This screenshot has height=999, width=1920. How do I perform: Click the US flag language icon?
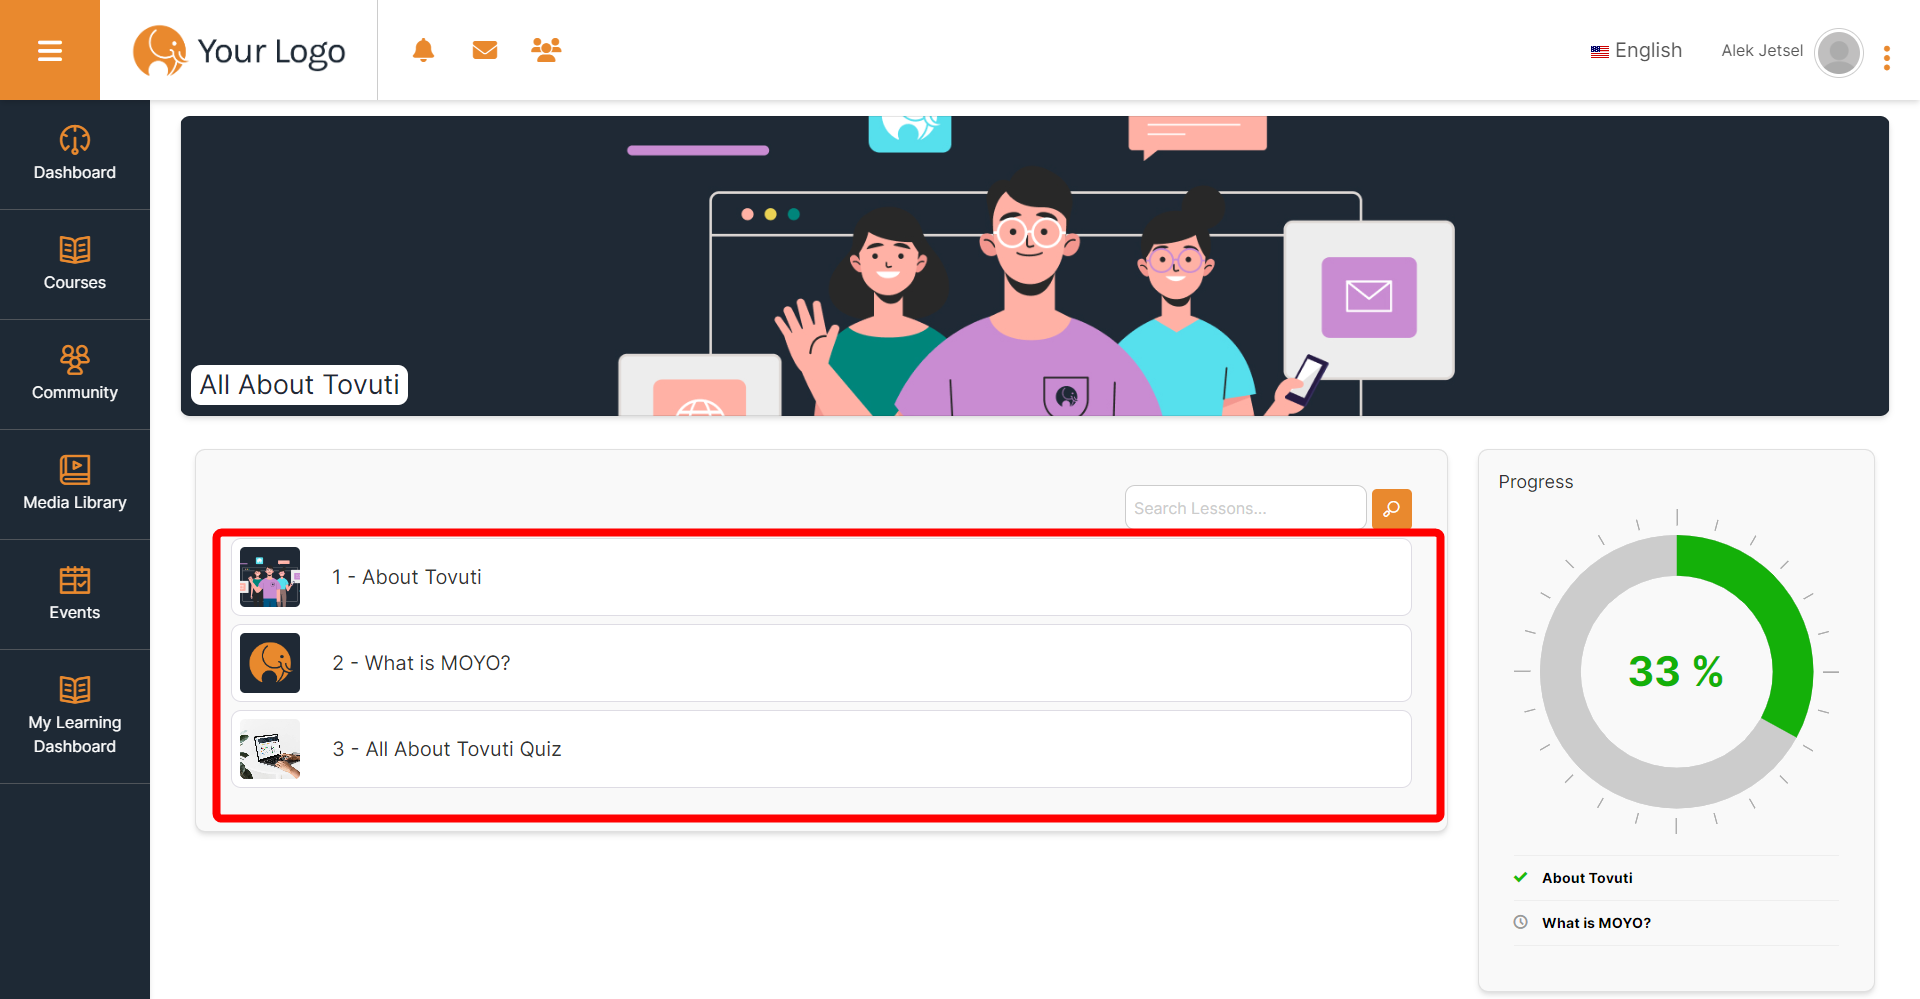pos(1600,51)
